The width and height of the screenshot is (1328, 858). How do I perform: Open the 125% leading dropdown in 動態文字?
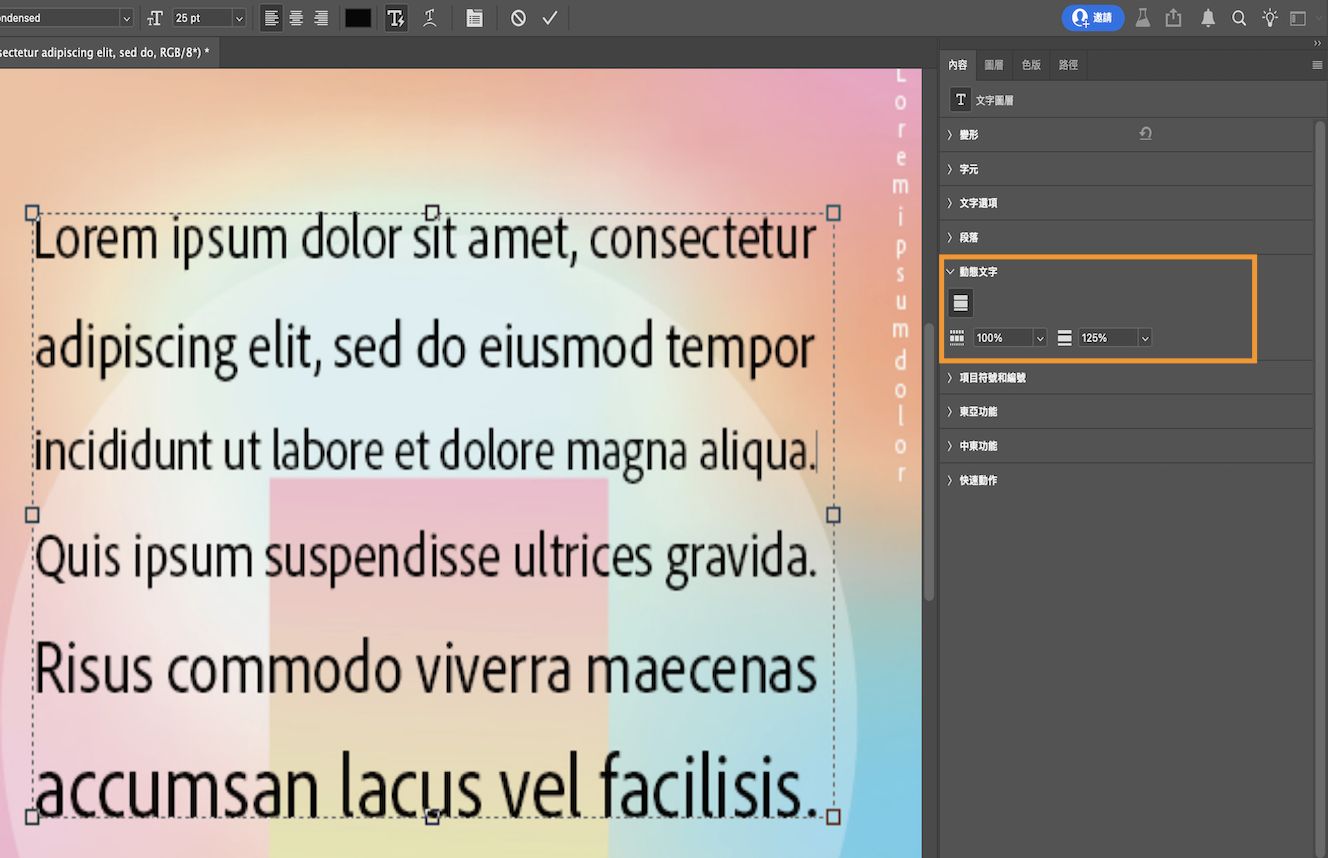point(1113,337)
